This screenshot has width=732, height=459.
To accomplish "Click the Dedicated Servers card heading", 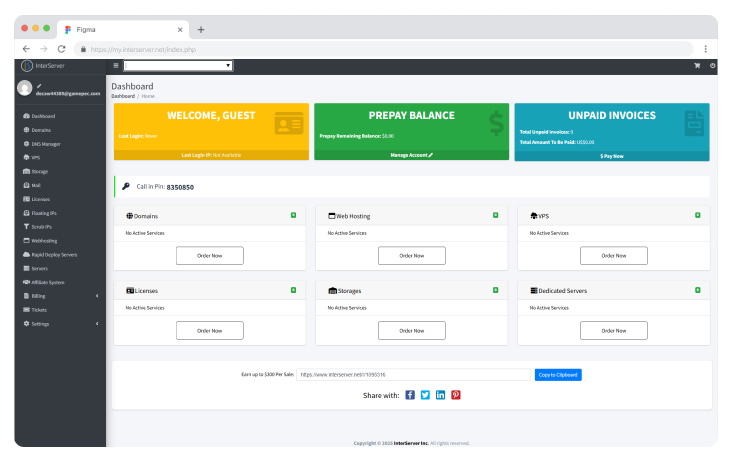I will [559, 291].
